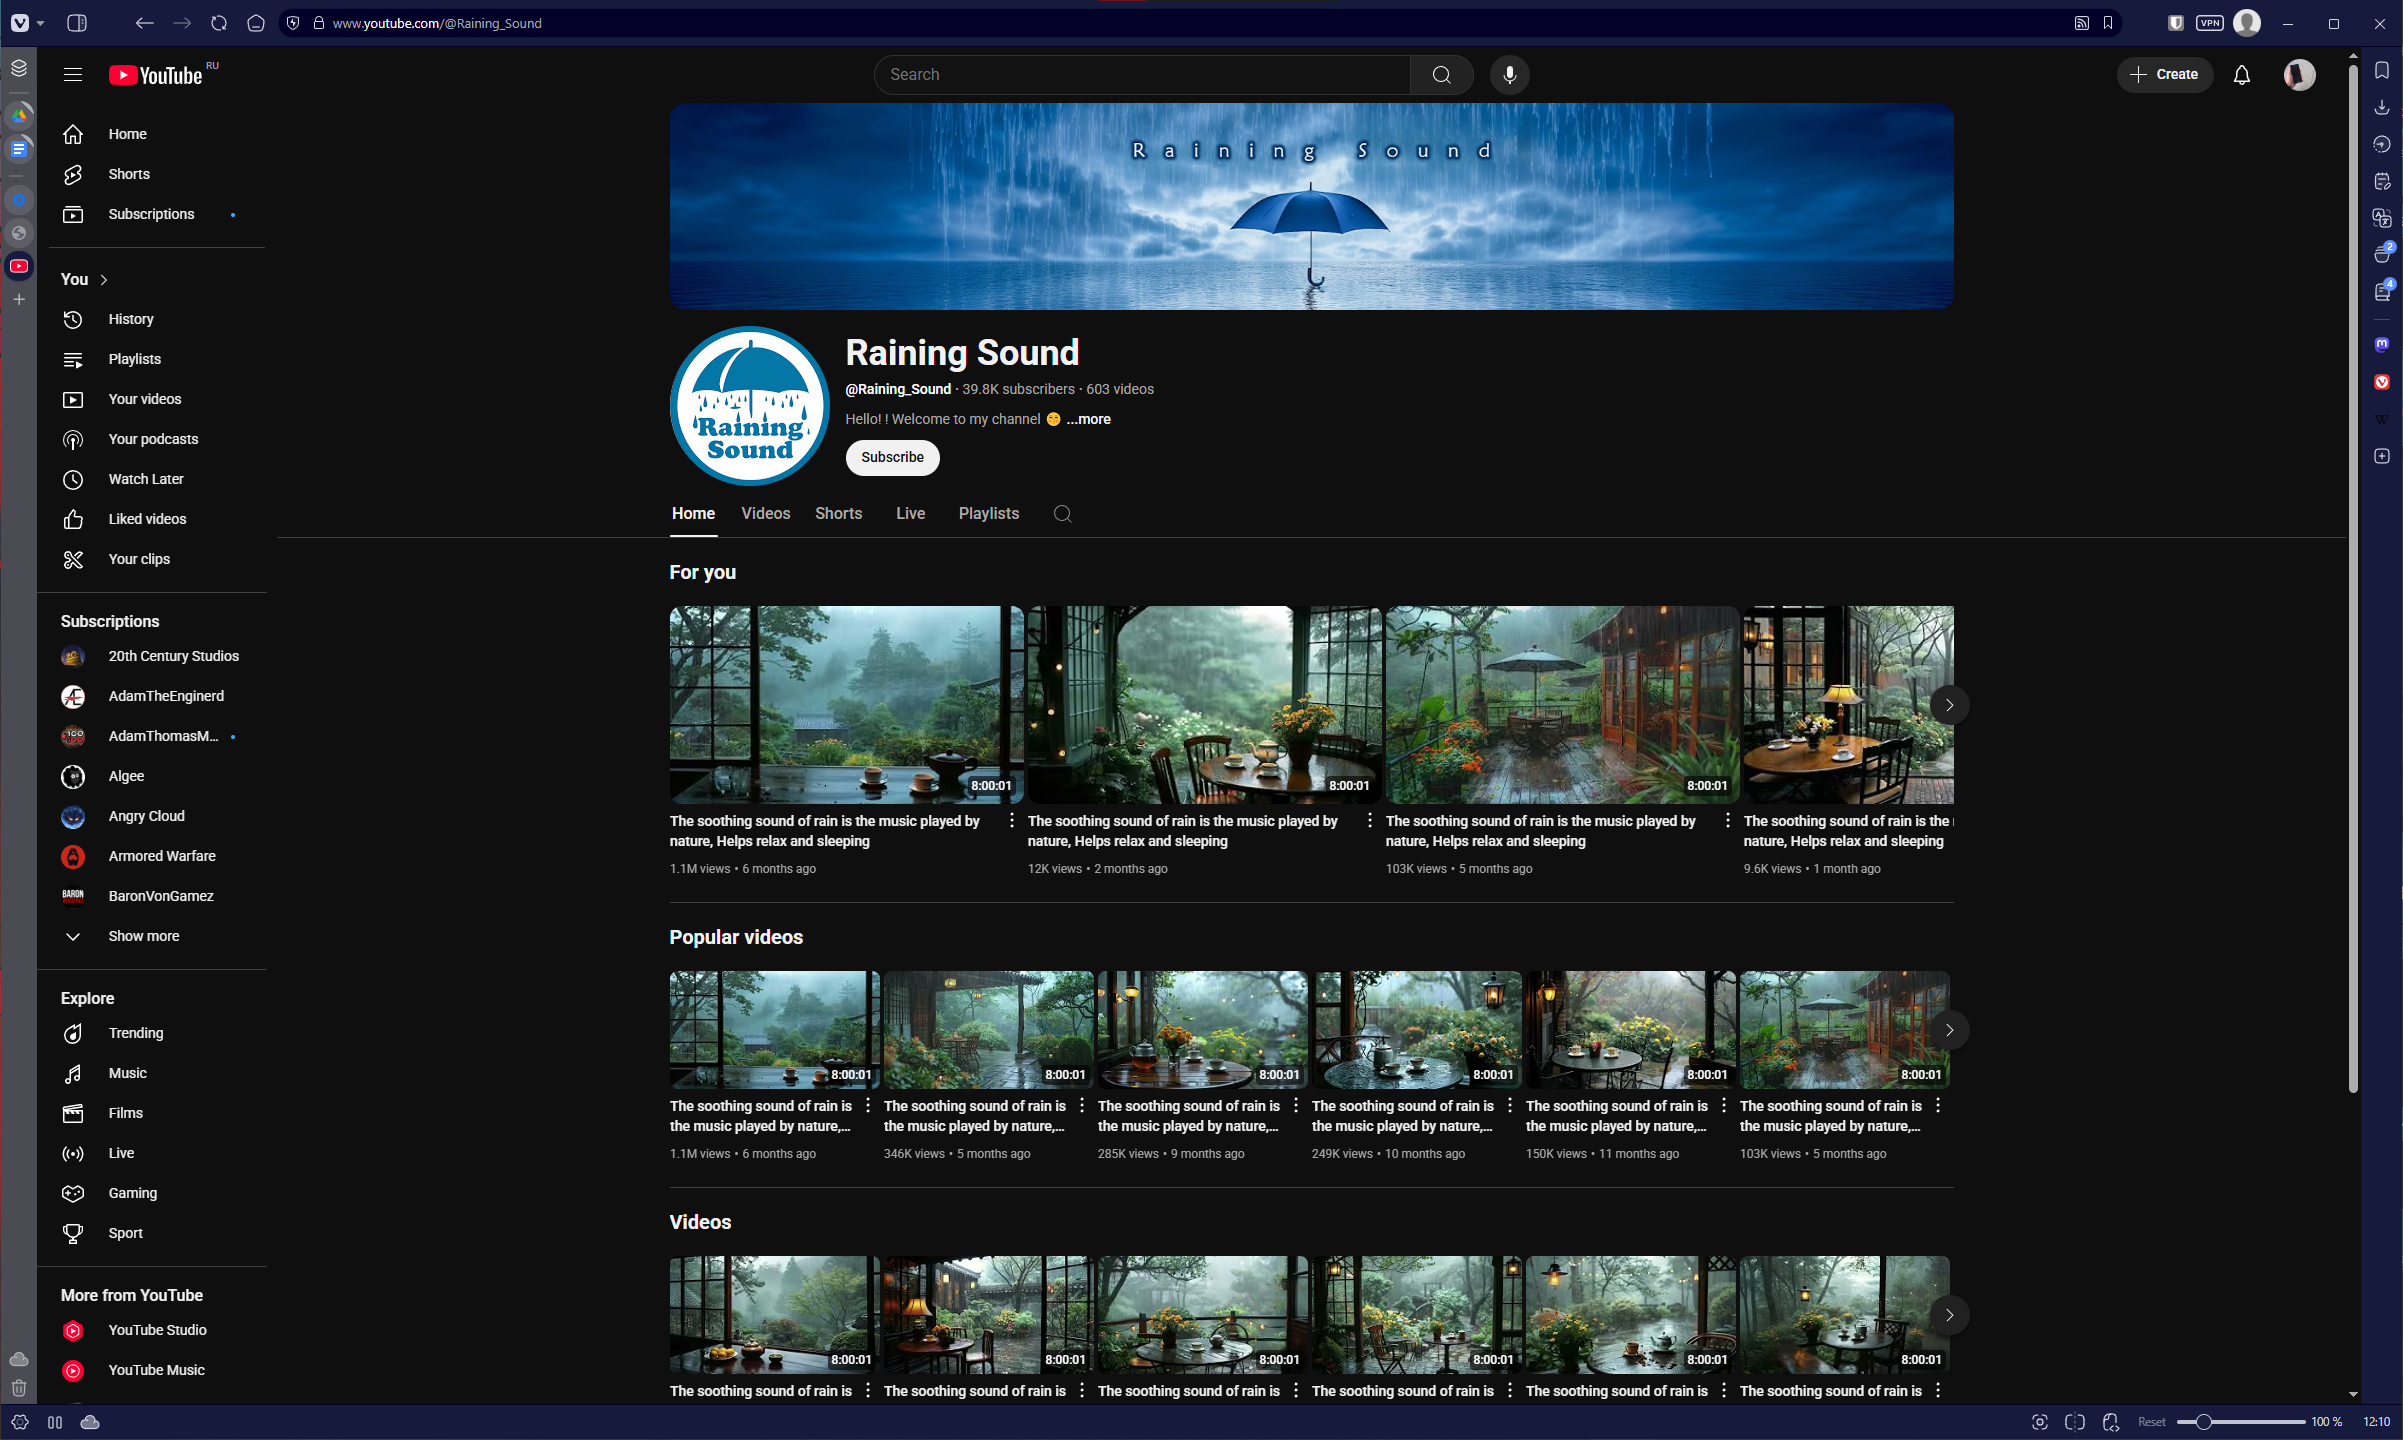The image size is (2403, 1440).
Task: Open options menu for the 346K views video
Action: 1081,1106
